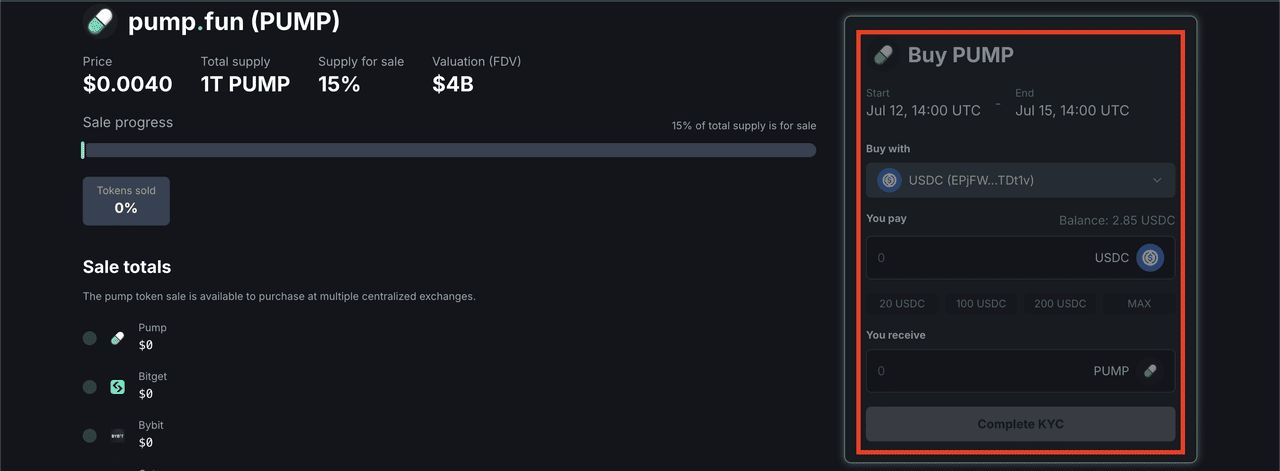Click the pill icon beside Buy PUMP
The width and height of the screenshot is (1280, 471).
(x=883, y=55)
